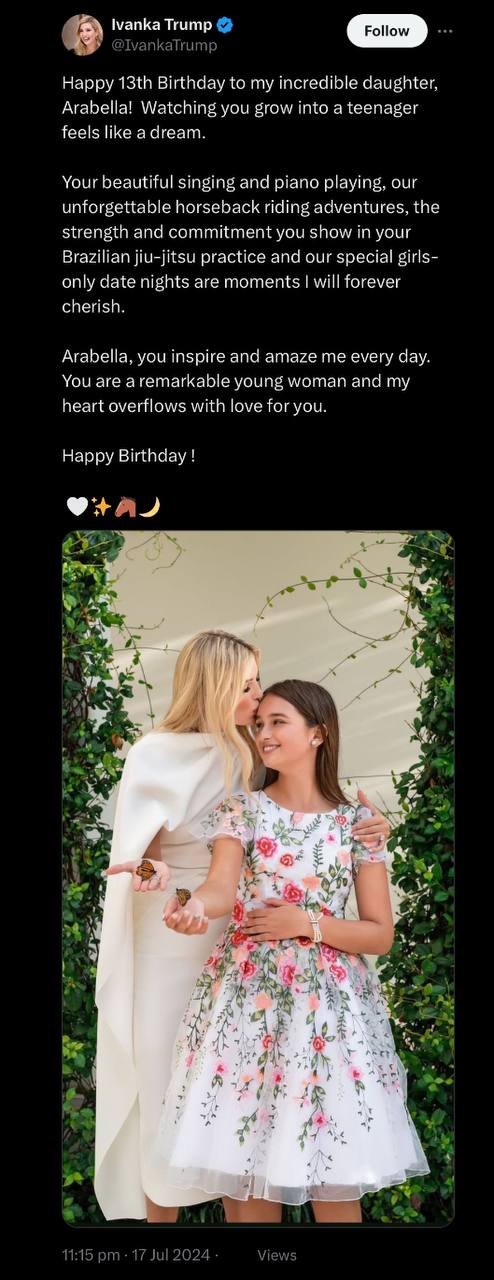
Task: Click the @IvankaTrump handle
Action: 164,45
